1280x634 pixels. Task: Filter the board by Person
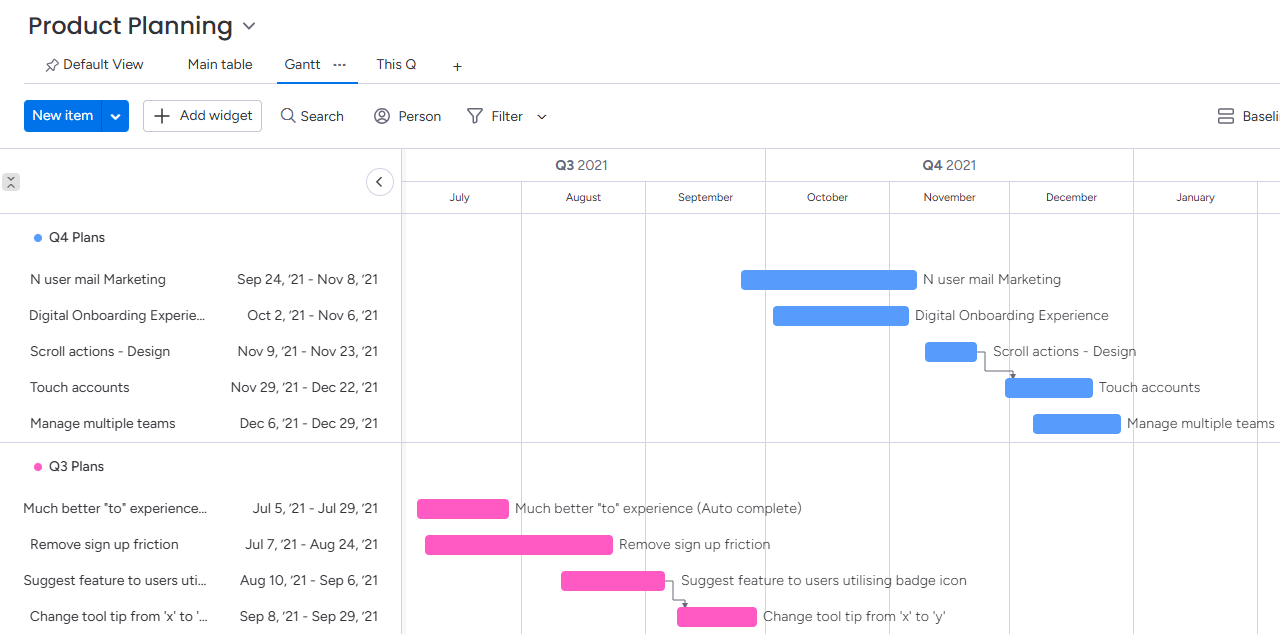407,116
